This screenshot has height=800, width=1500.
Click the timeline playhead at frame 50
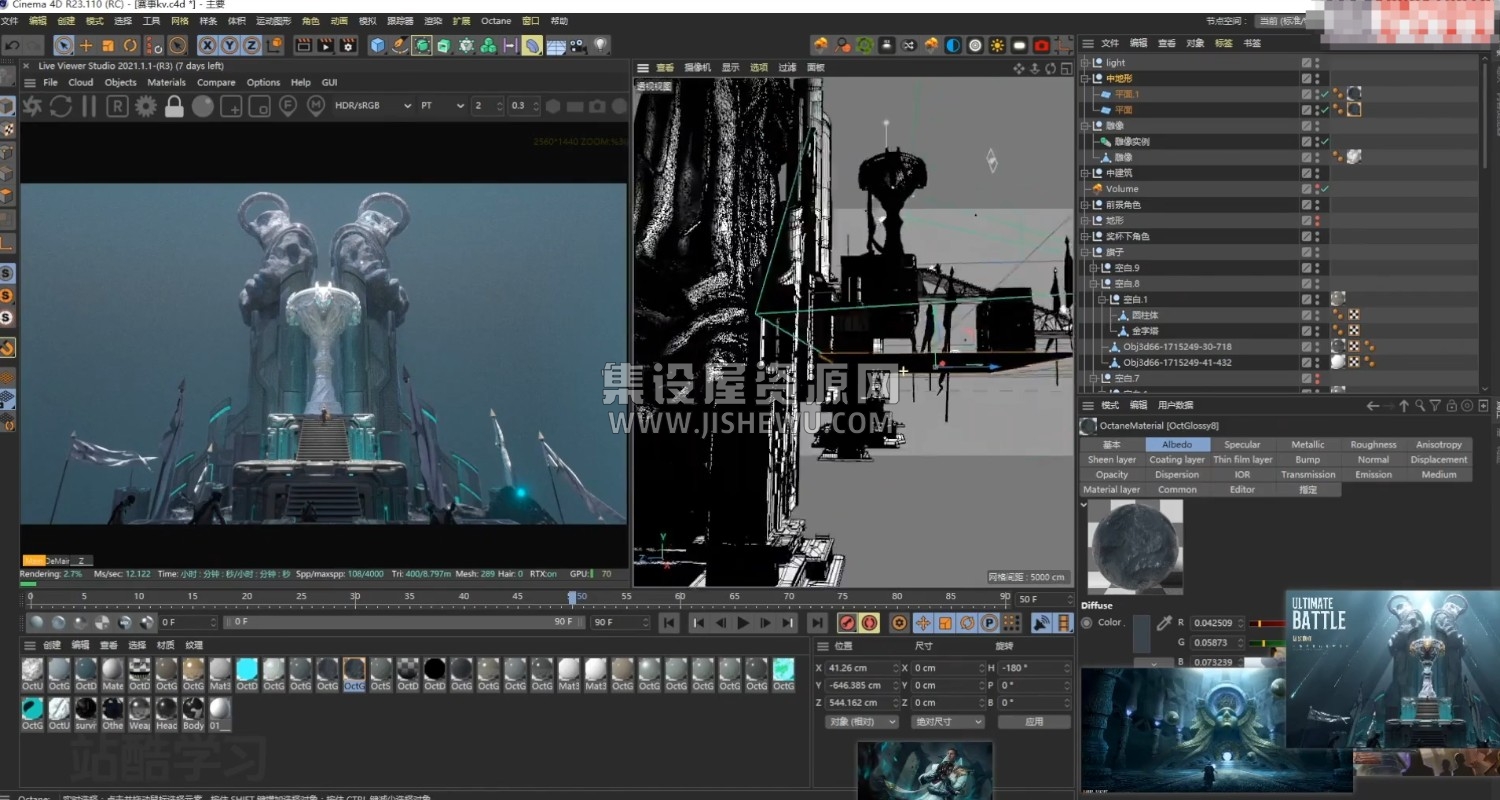[x=573, y=597]
